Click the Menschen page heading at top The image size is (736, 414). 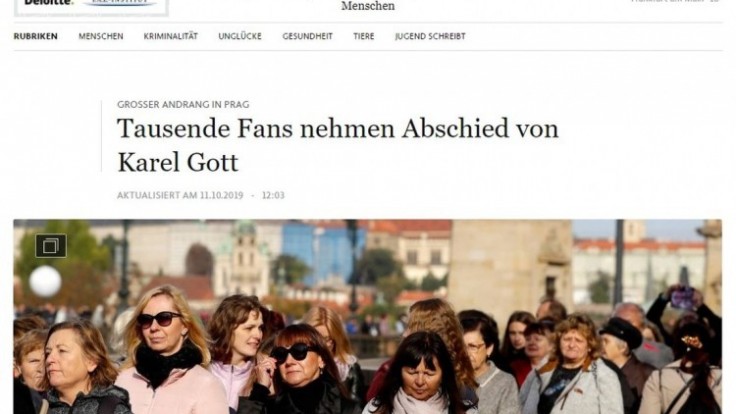click(368, 6)
